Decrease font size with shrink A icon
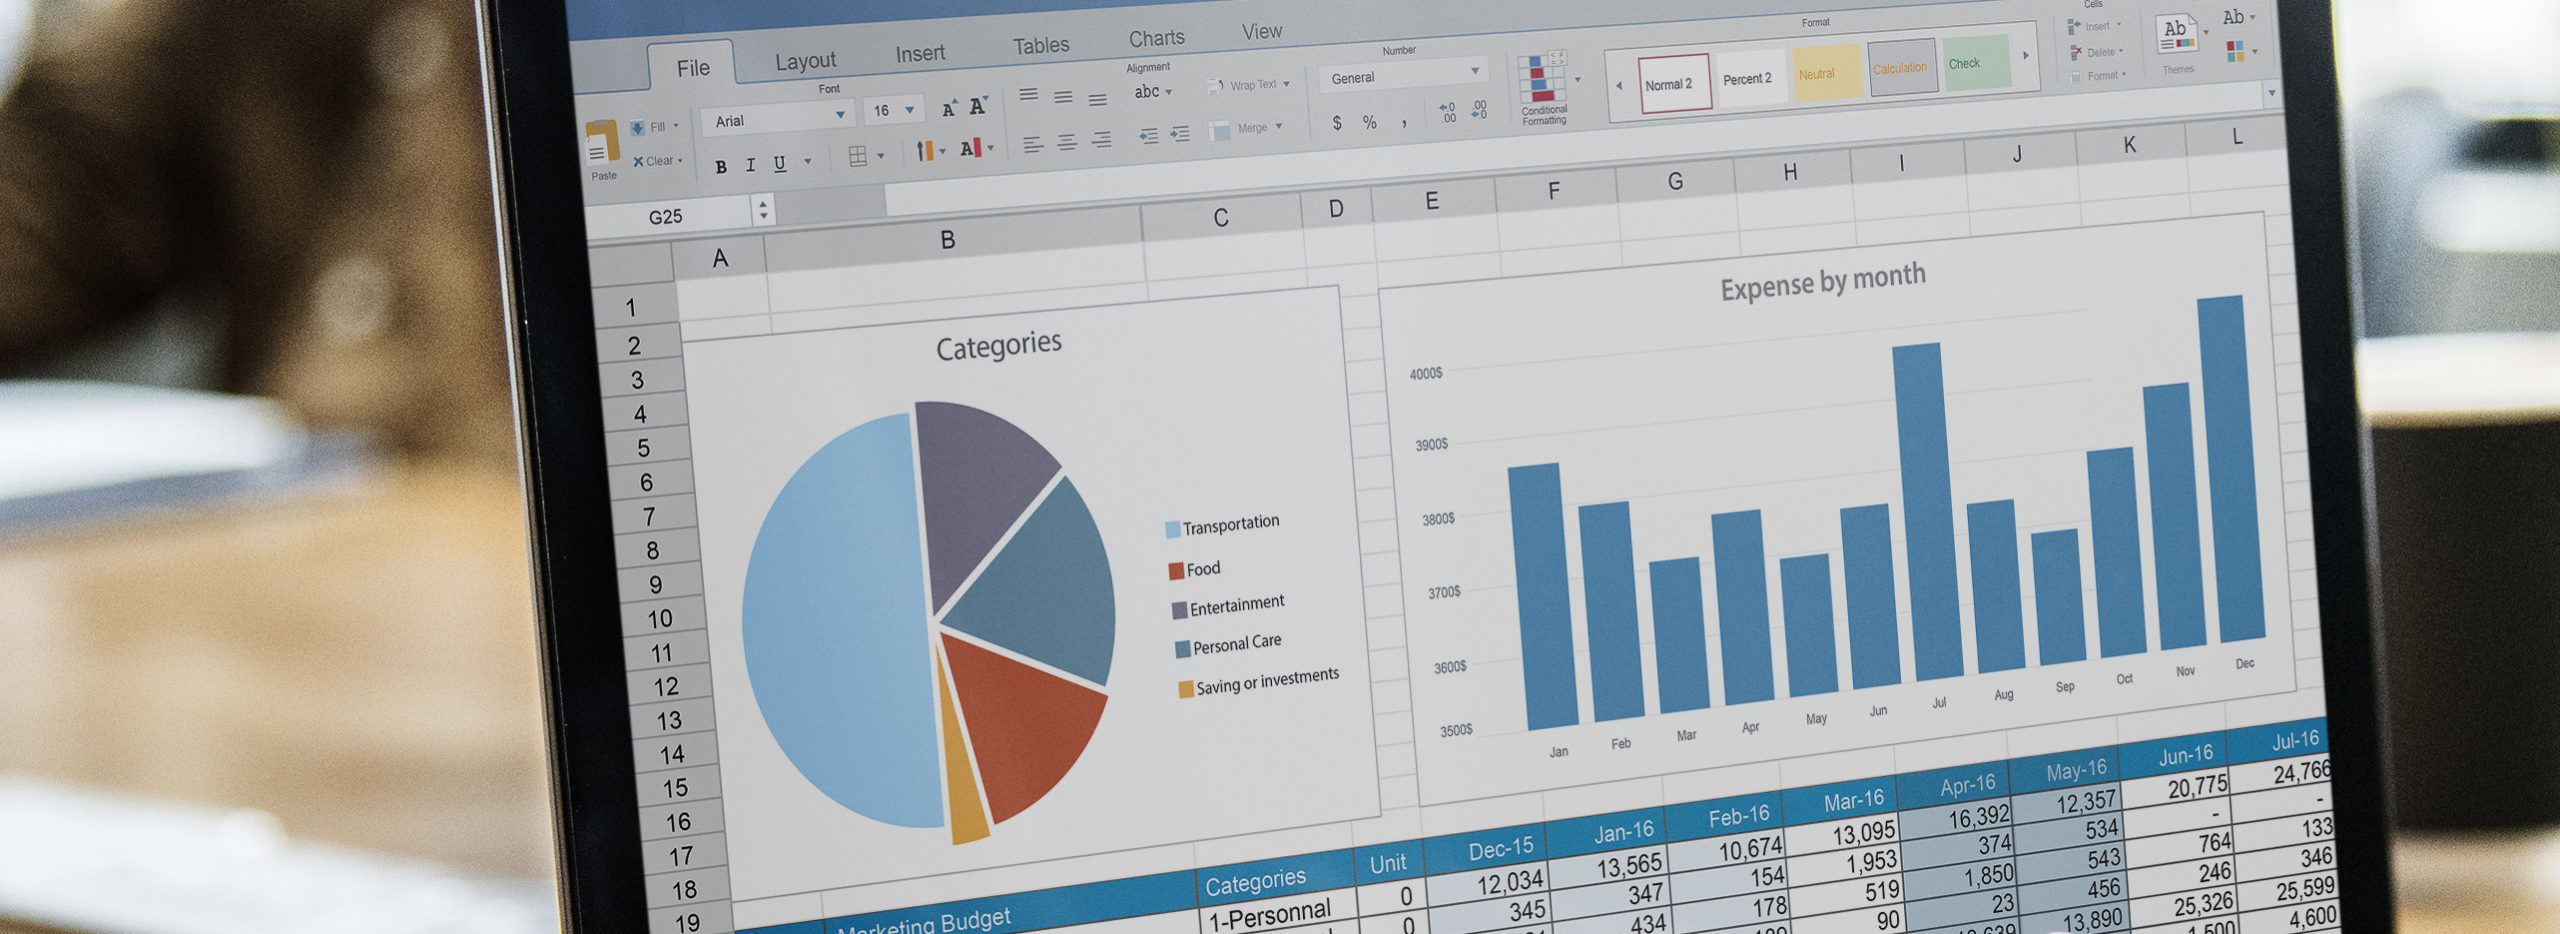The width and height of the screenshot is (2560, 934). [x=978, y=105]
